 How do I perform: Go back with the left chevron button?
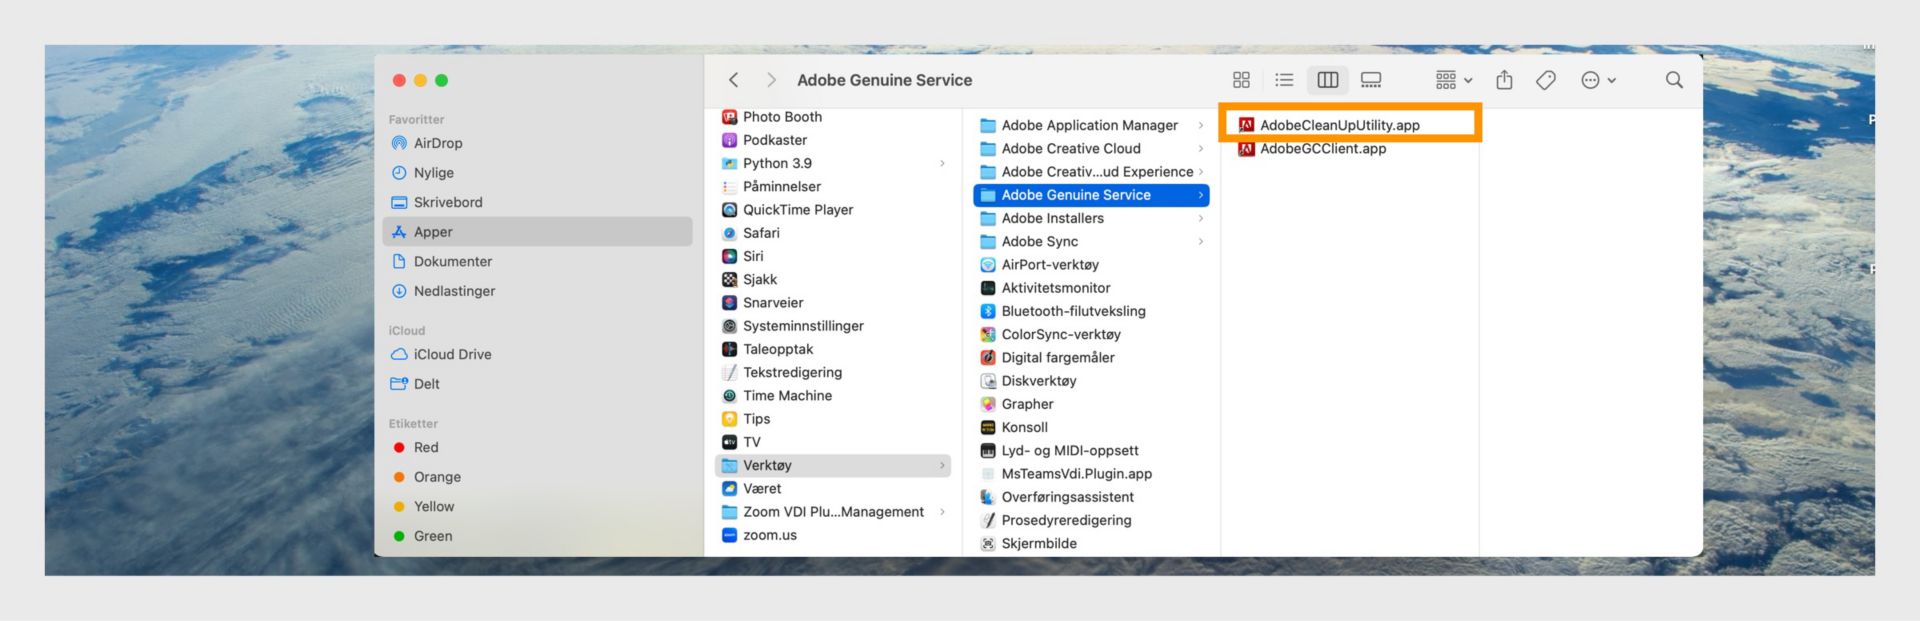(733, 80)
